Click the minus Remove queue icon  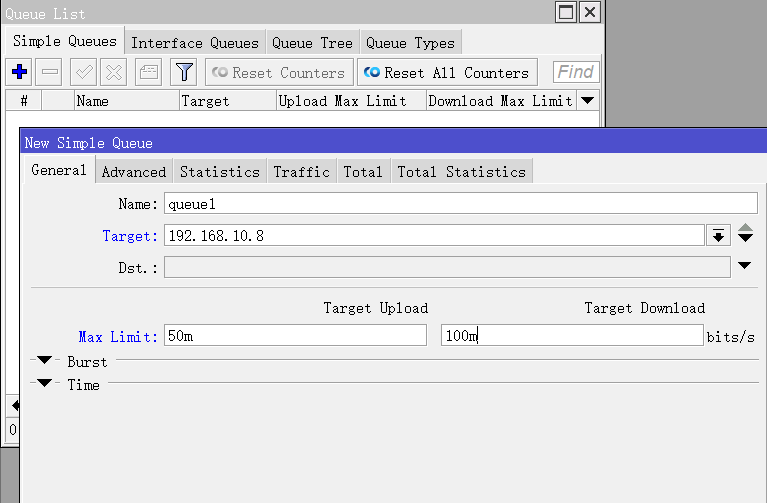pyautogui.click(x=50, y=72)
